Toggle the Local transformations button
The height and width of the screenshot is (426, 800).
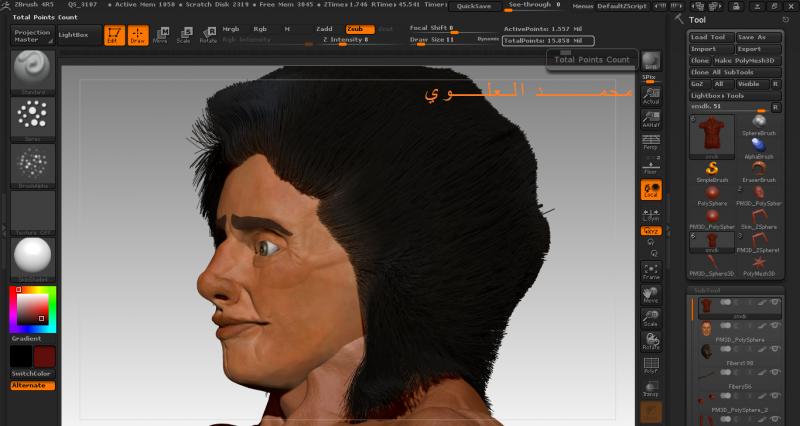(651, 189)
